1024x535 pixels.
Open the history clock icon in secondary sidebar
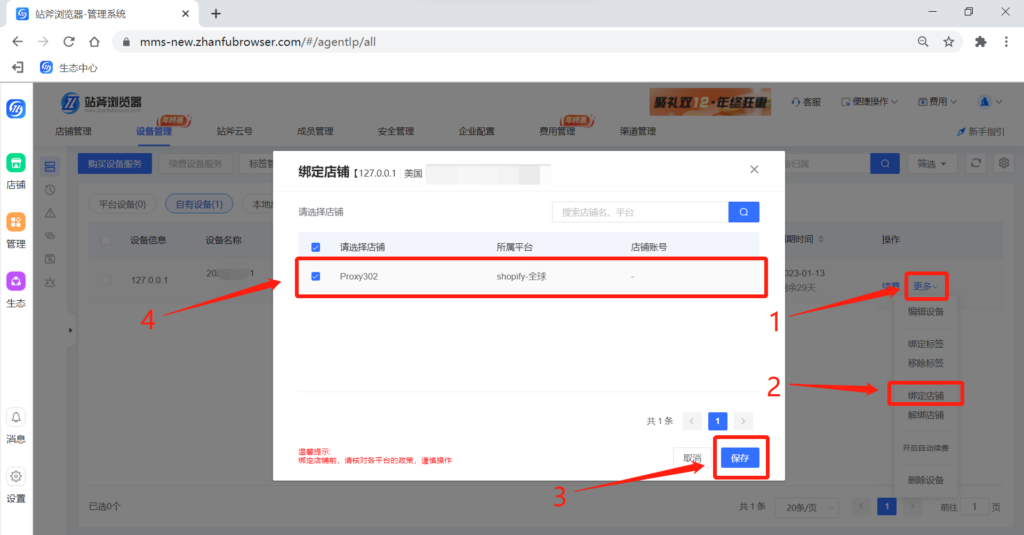pyautogui.click(x=50, y=190)
